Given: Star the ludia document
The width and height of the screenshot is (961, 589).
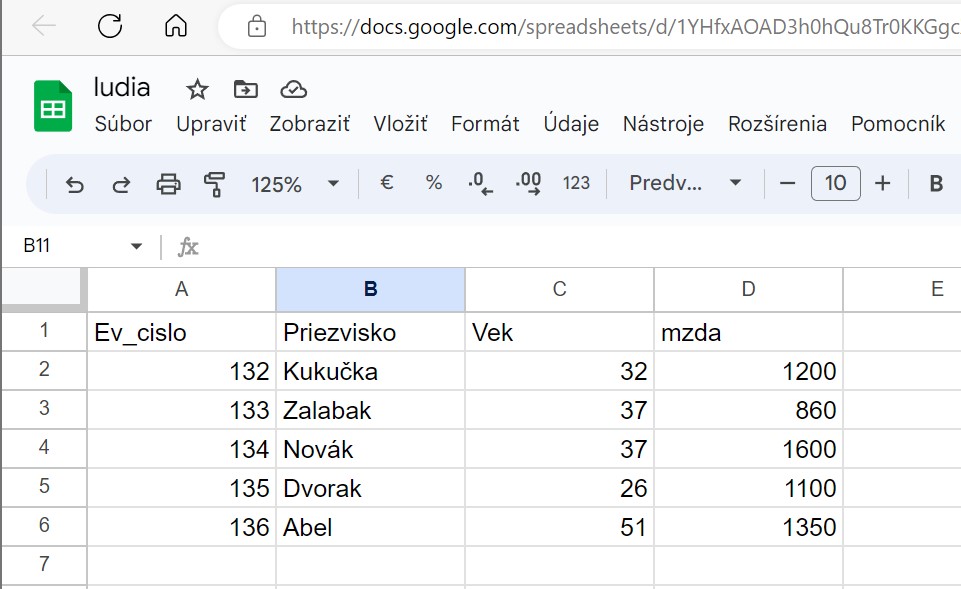Looking at the screenshot, I should pos(198,90).
